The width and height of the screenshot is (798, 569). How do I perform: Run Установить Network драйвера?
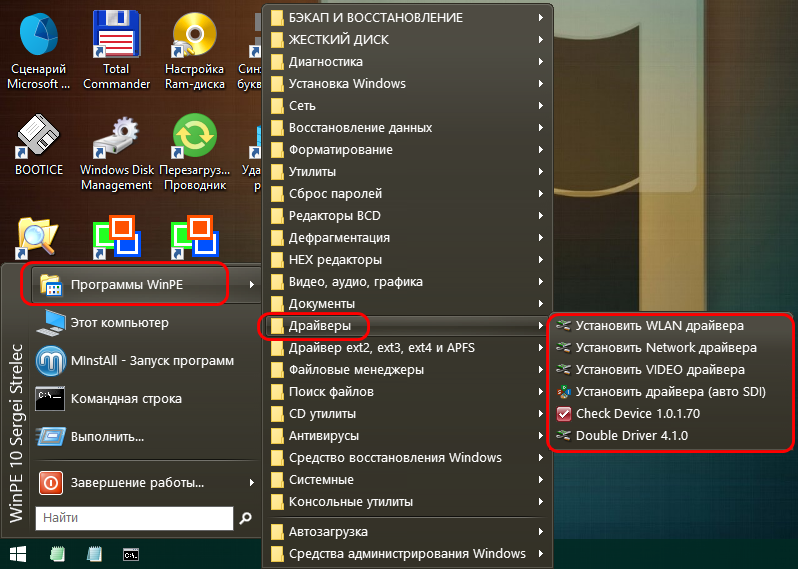click(670, 348)
